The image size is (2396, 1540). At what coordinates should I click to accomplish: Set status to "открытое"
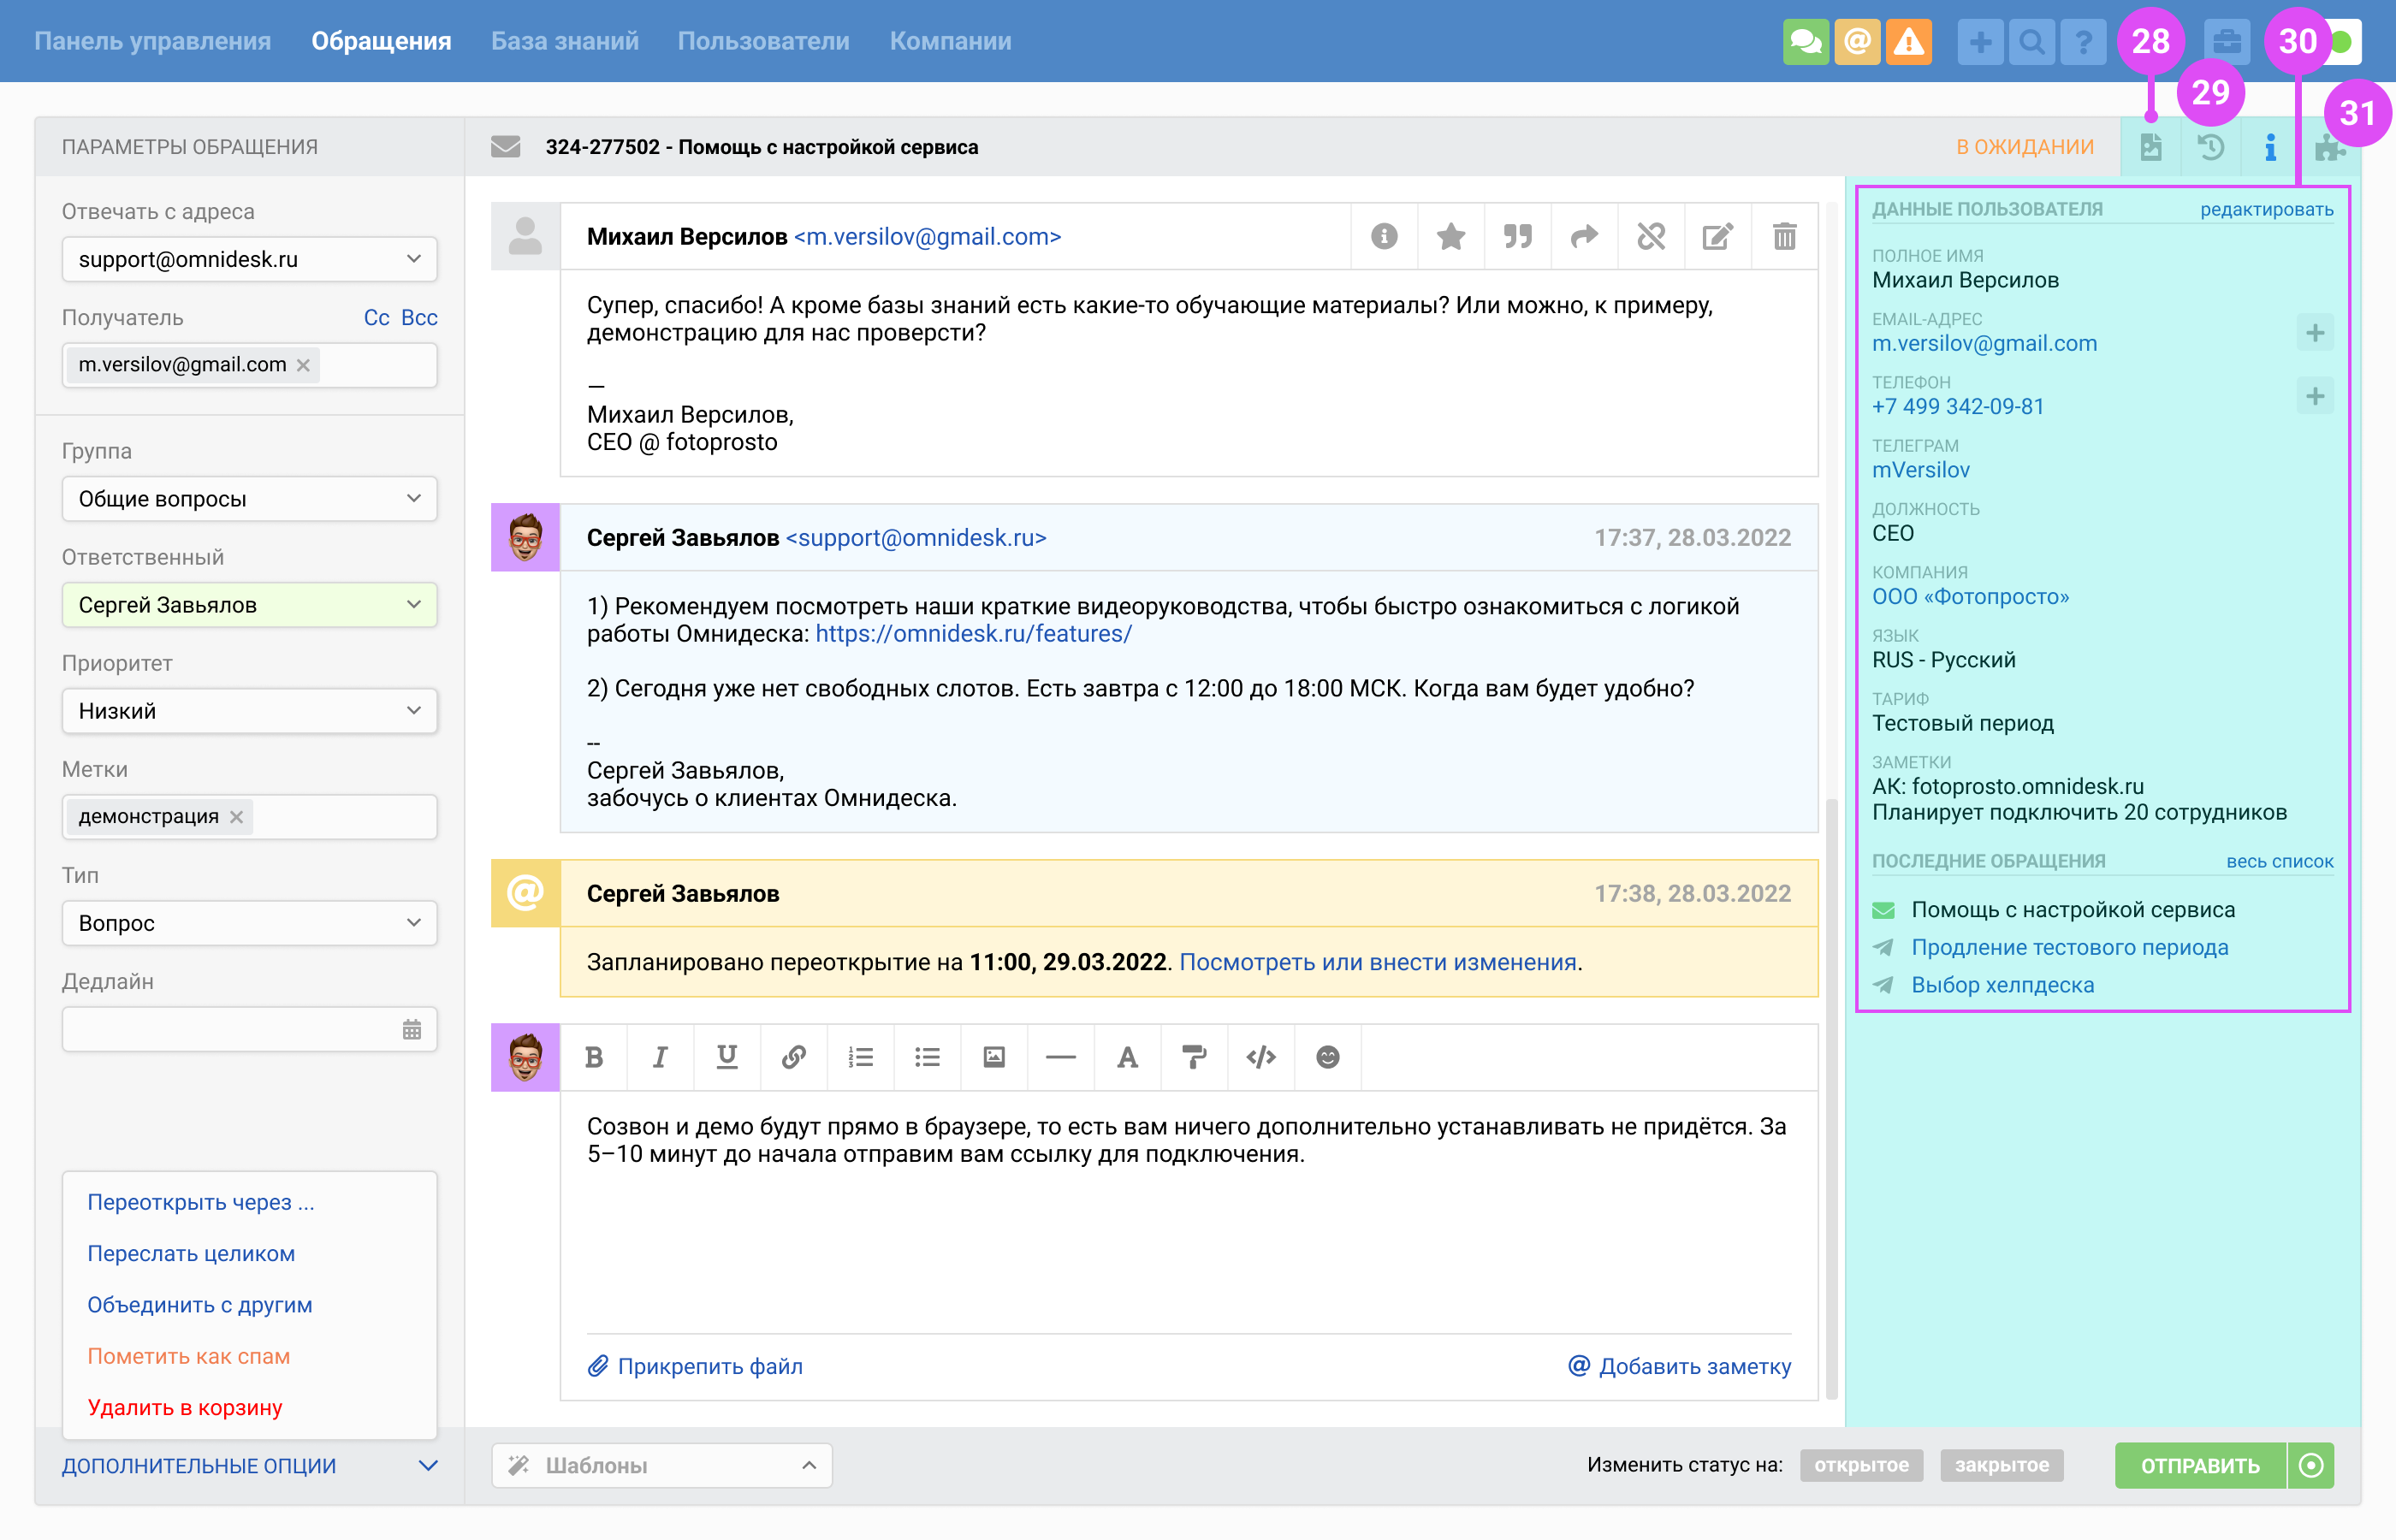[1860, 1465]
